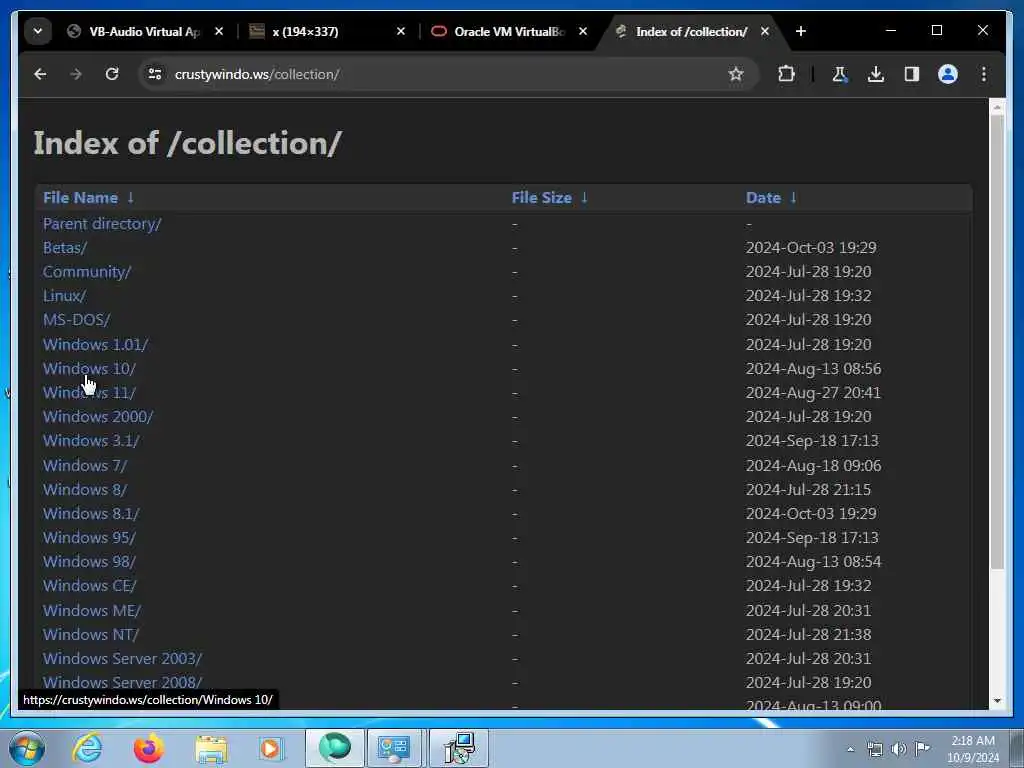Click the scrollbar up arrow

[997, 107]
